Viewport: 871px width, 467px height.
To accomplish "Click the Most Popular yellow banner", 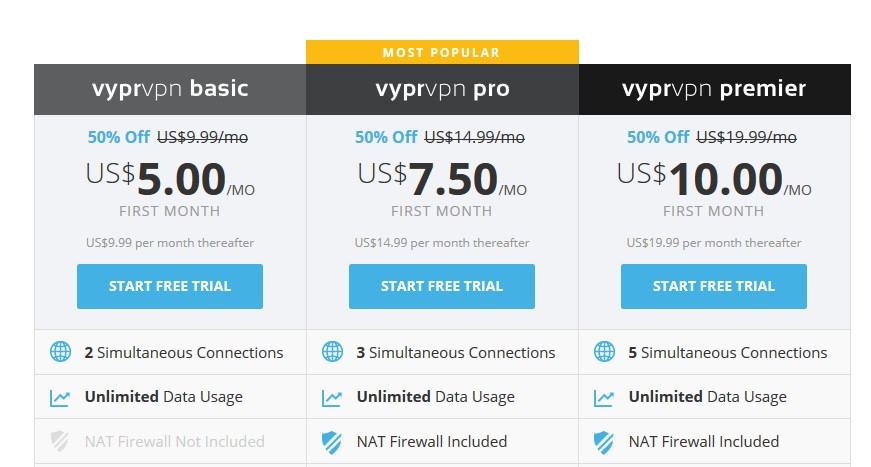I will [x=442, y=52].
